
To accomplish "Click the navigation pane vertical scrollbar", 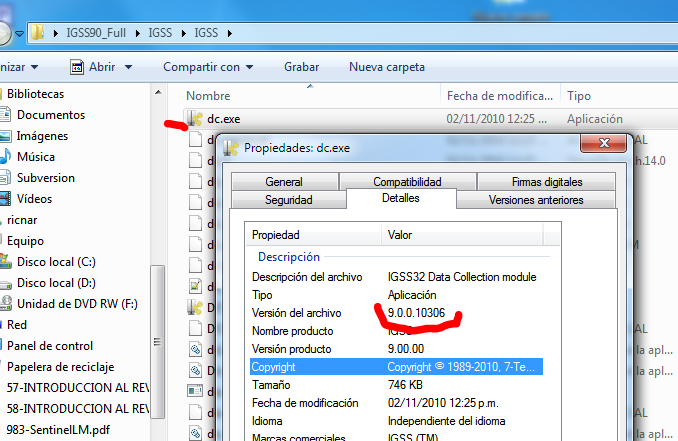I will pos(157,330).
